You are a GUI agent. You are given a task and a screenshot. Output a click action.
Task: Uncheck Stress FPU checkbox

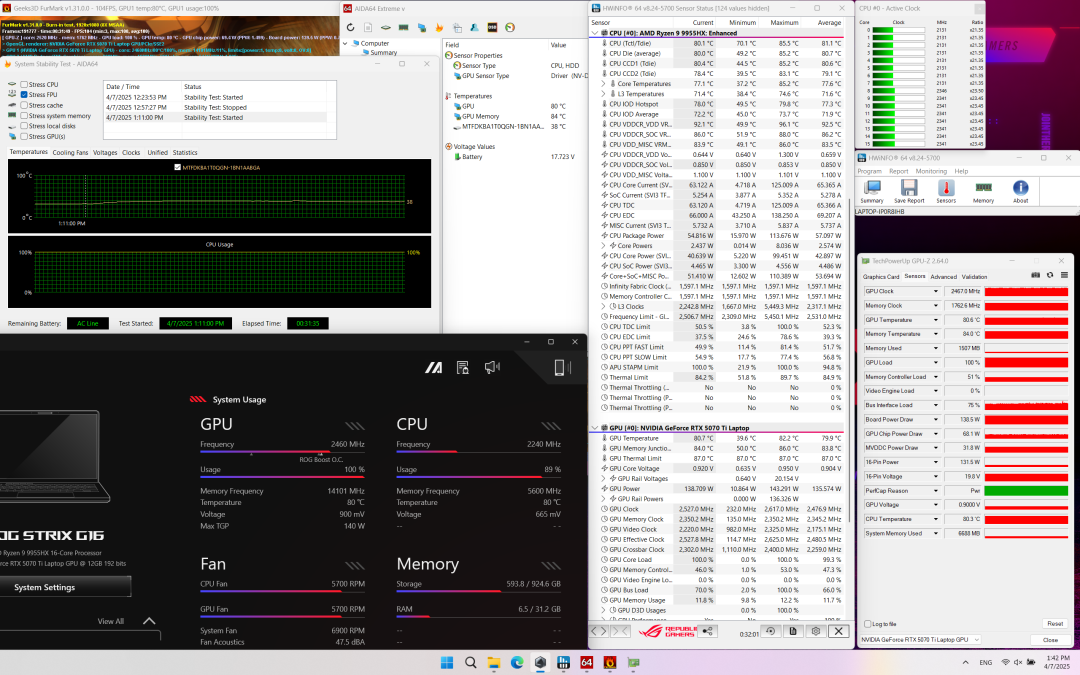[x=24, y=95]
